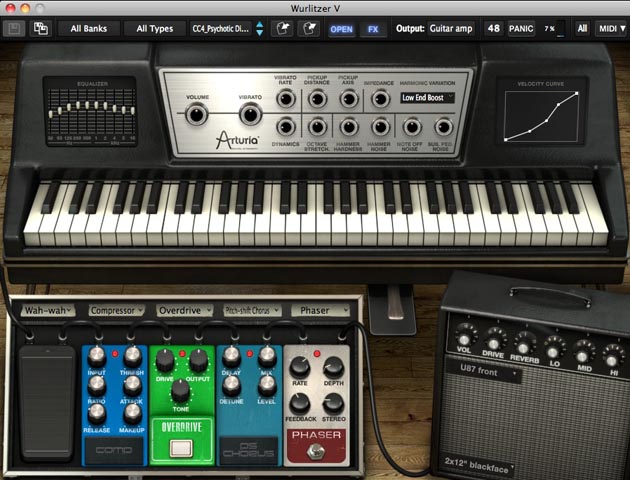Click the equalizer's leftmost band slider
Viewport: 630px width, 480px height.
[x=51, y=114]
